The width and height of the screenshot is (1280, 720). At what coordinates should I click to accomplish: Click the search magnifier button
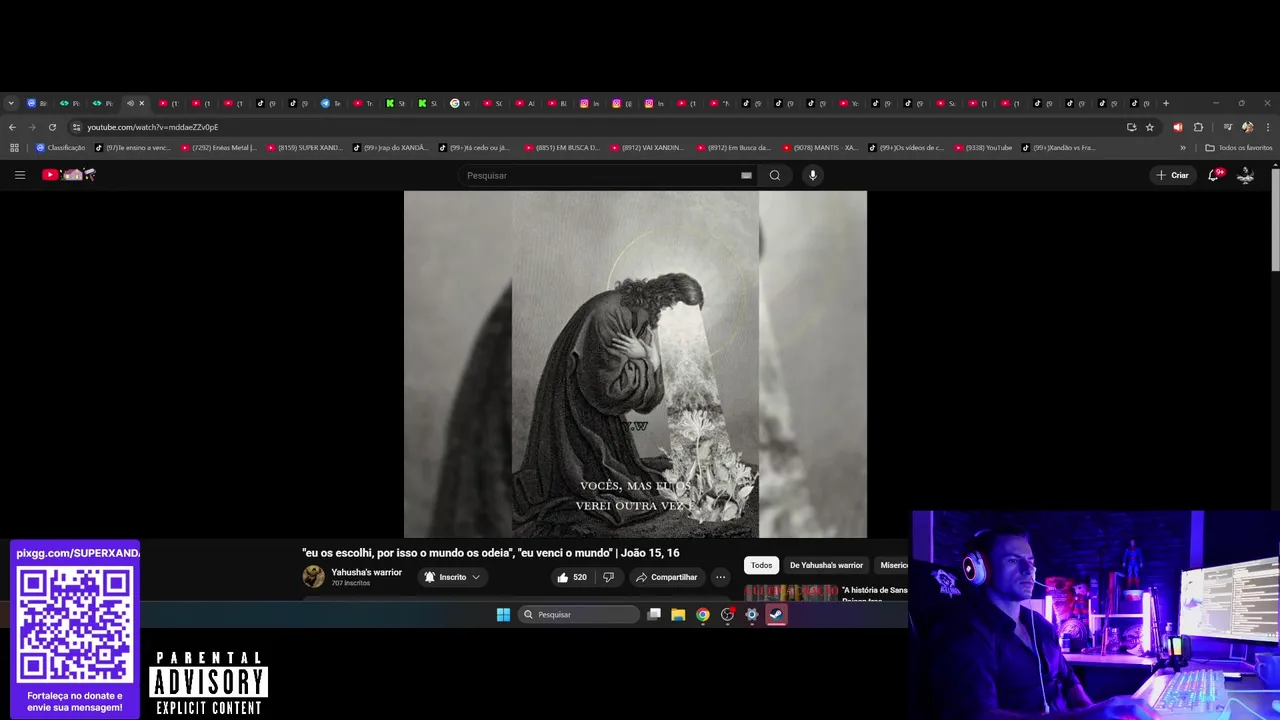774,175
